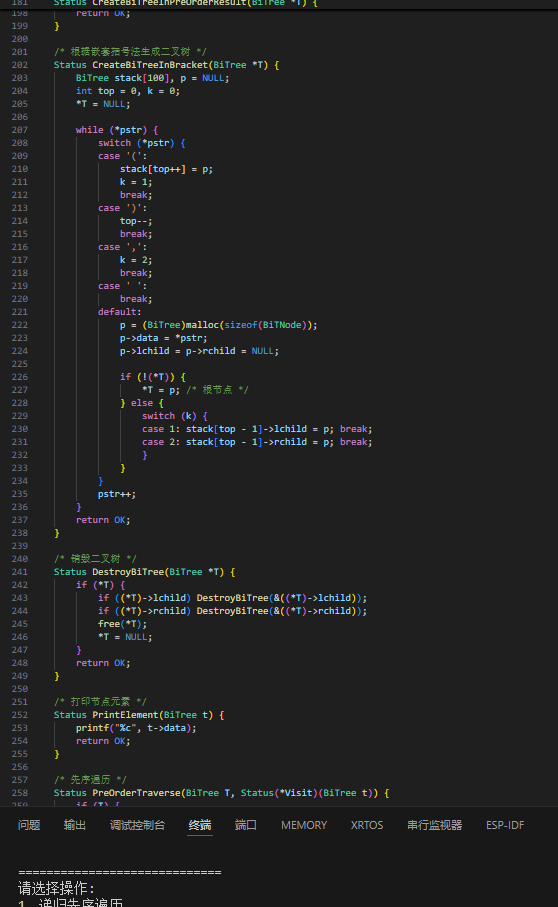Click line number 202 in the gutter
Image resolution: width=558 pixels, height=907 pixels.
tap(20, 65)
